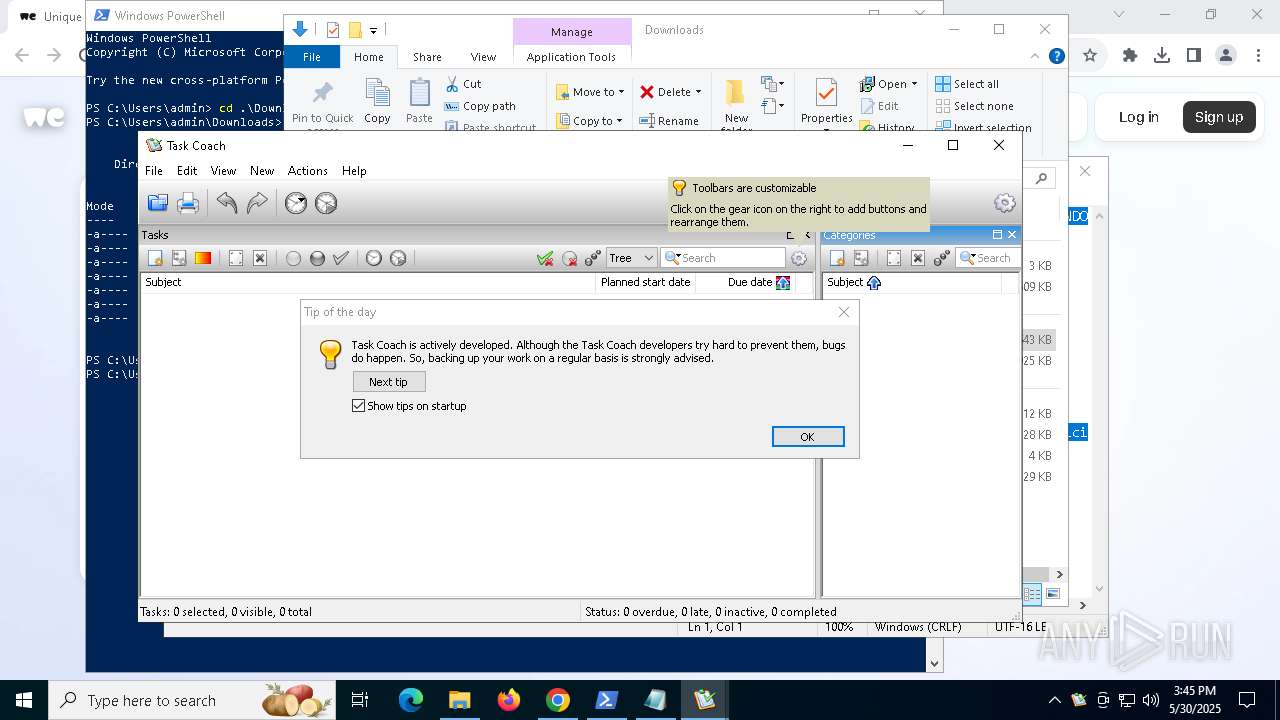Click Rename in File Explorer ribbon
Viewport: 1280px width, 720px height.
pyautogui.click(x=669, y=121)
